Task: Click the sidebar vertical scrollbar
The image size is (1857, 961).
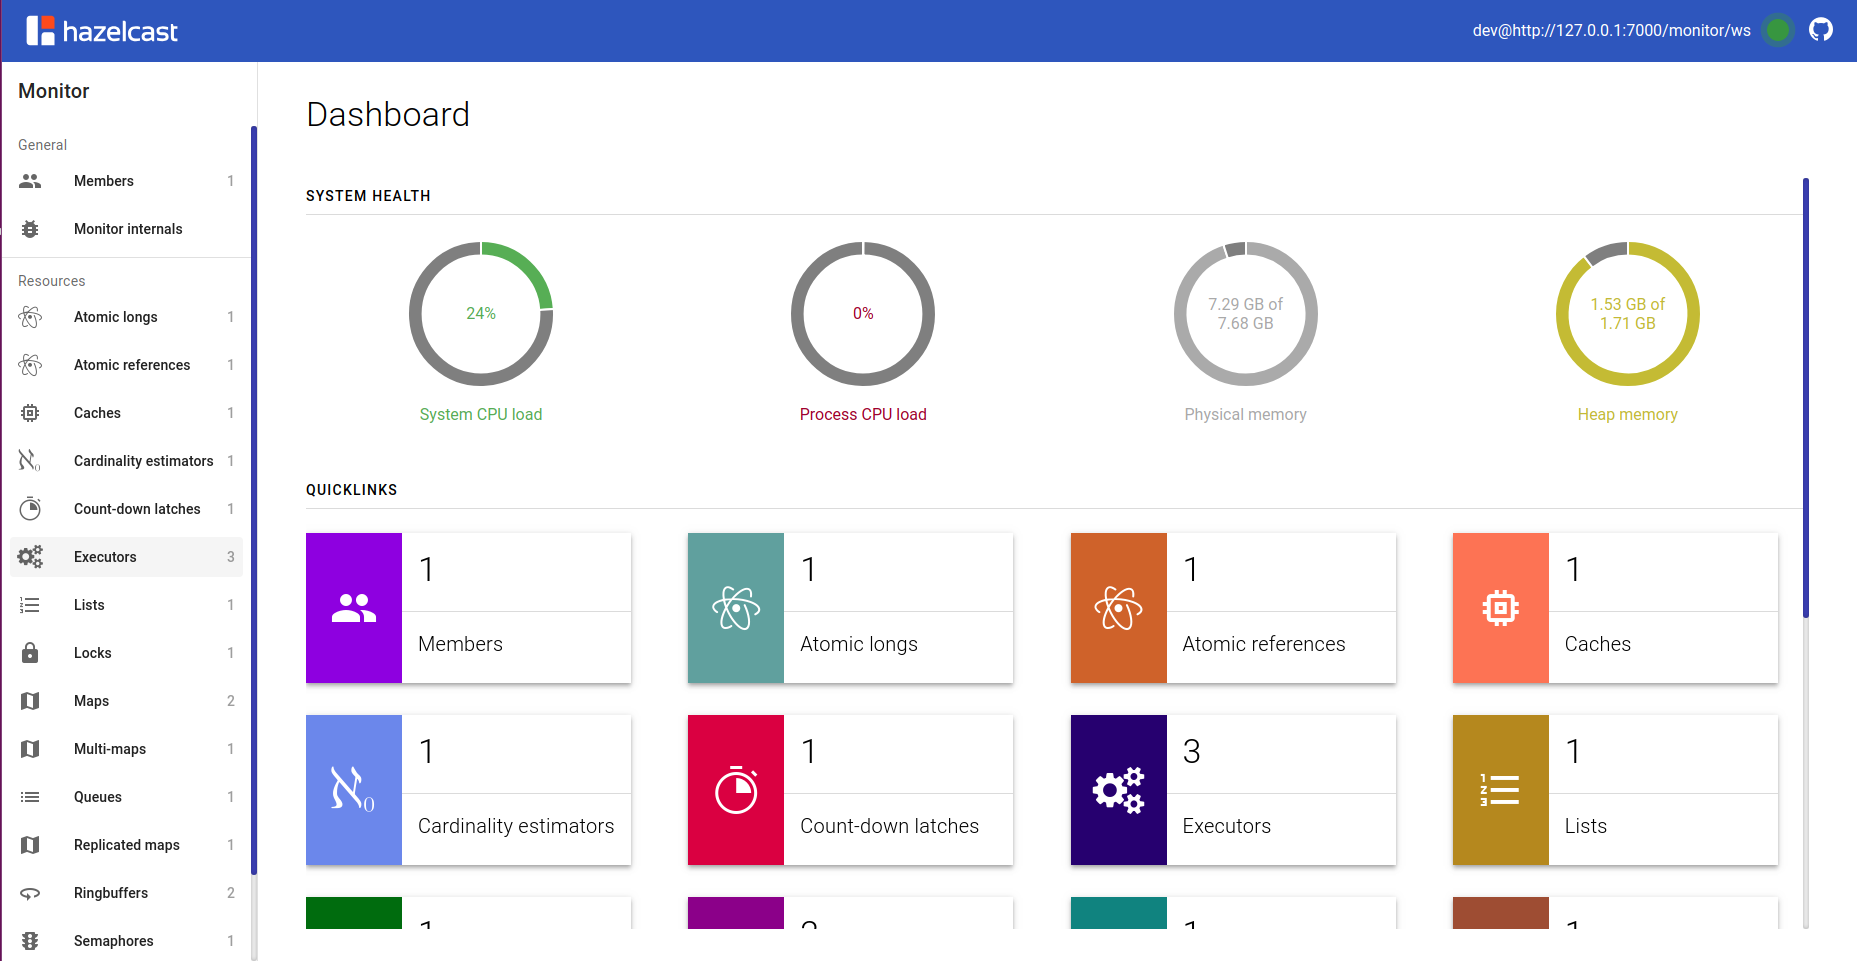Action: click(254, 500)
